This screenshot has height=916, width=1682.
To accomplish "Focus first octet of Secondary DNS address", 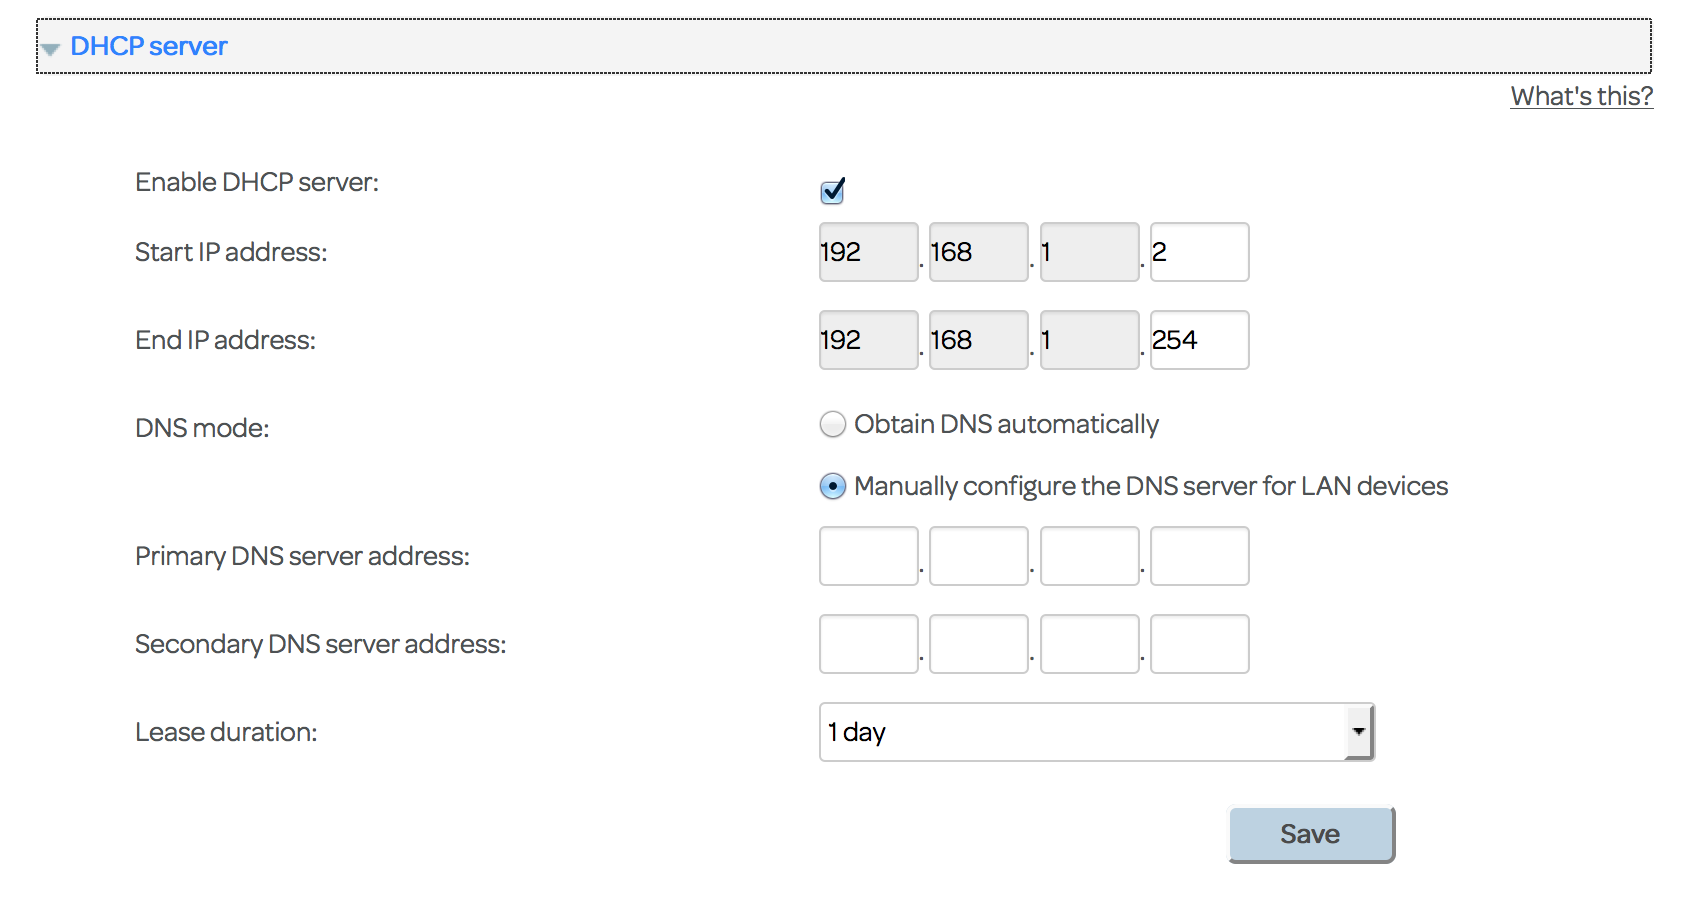I will click(x=868, y=644).
